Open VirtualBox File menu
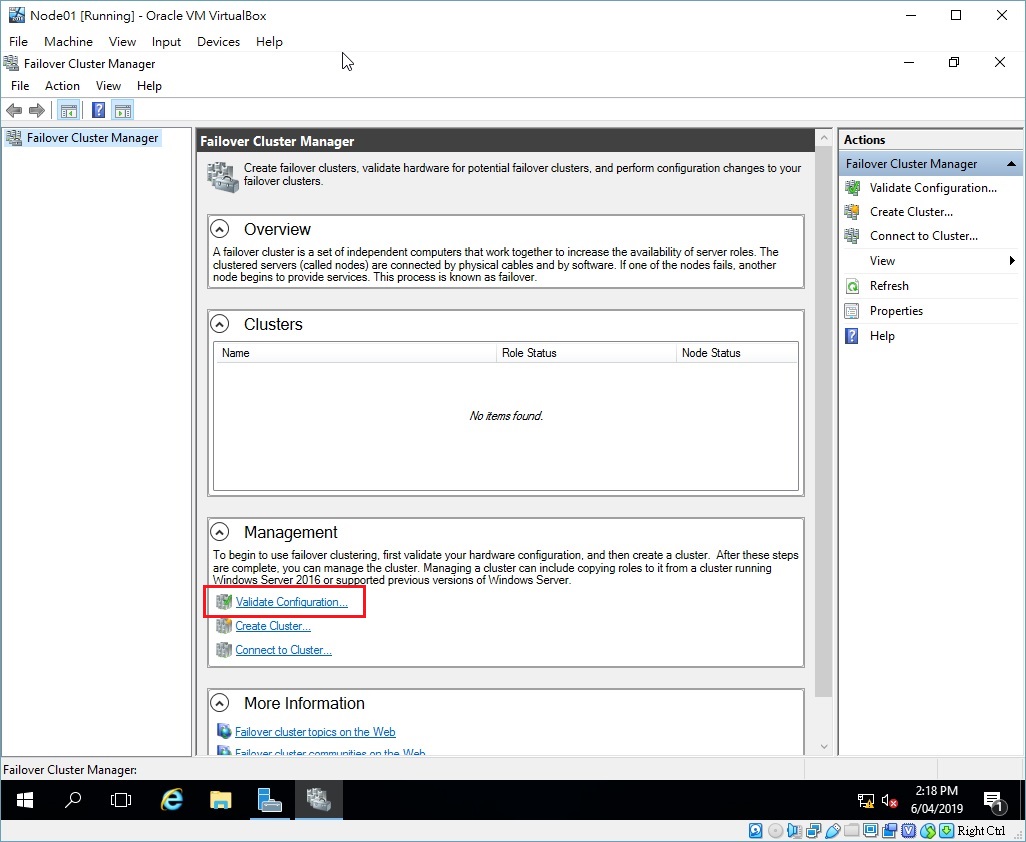The width and height of the screenshot is (1026, 842). point(18,41)
